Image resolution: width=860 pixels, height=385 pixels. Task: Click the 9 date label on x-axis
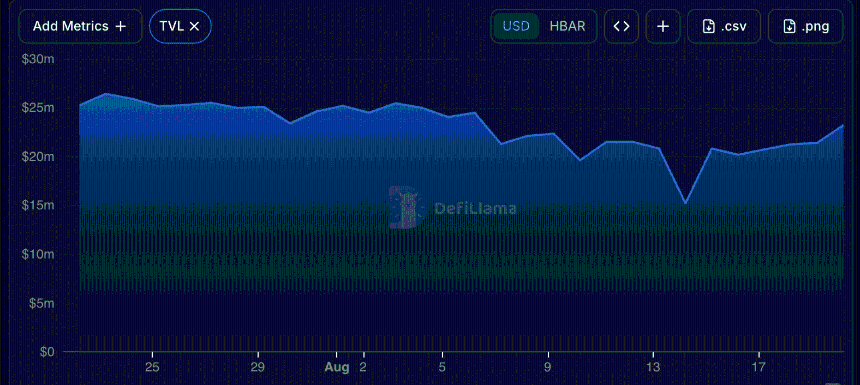tap(547, 367)
